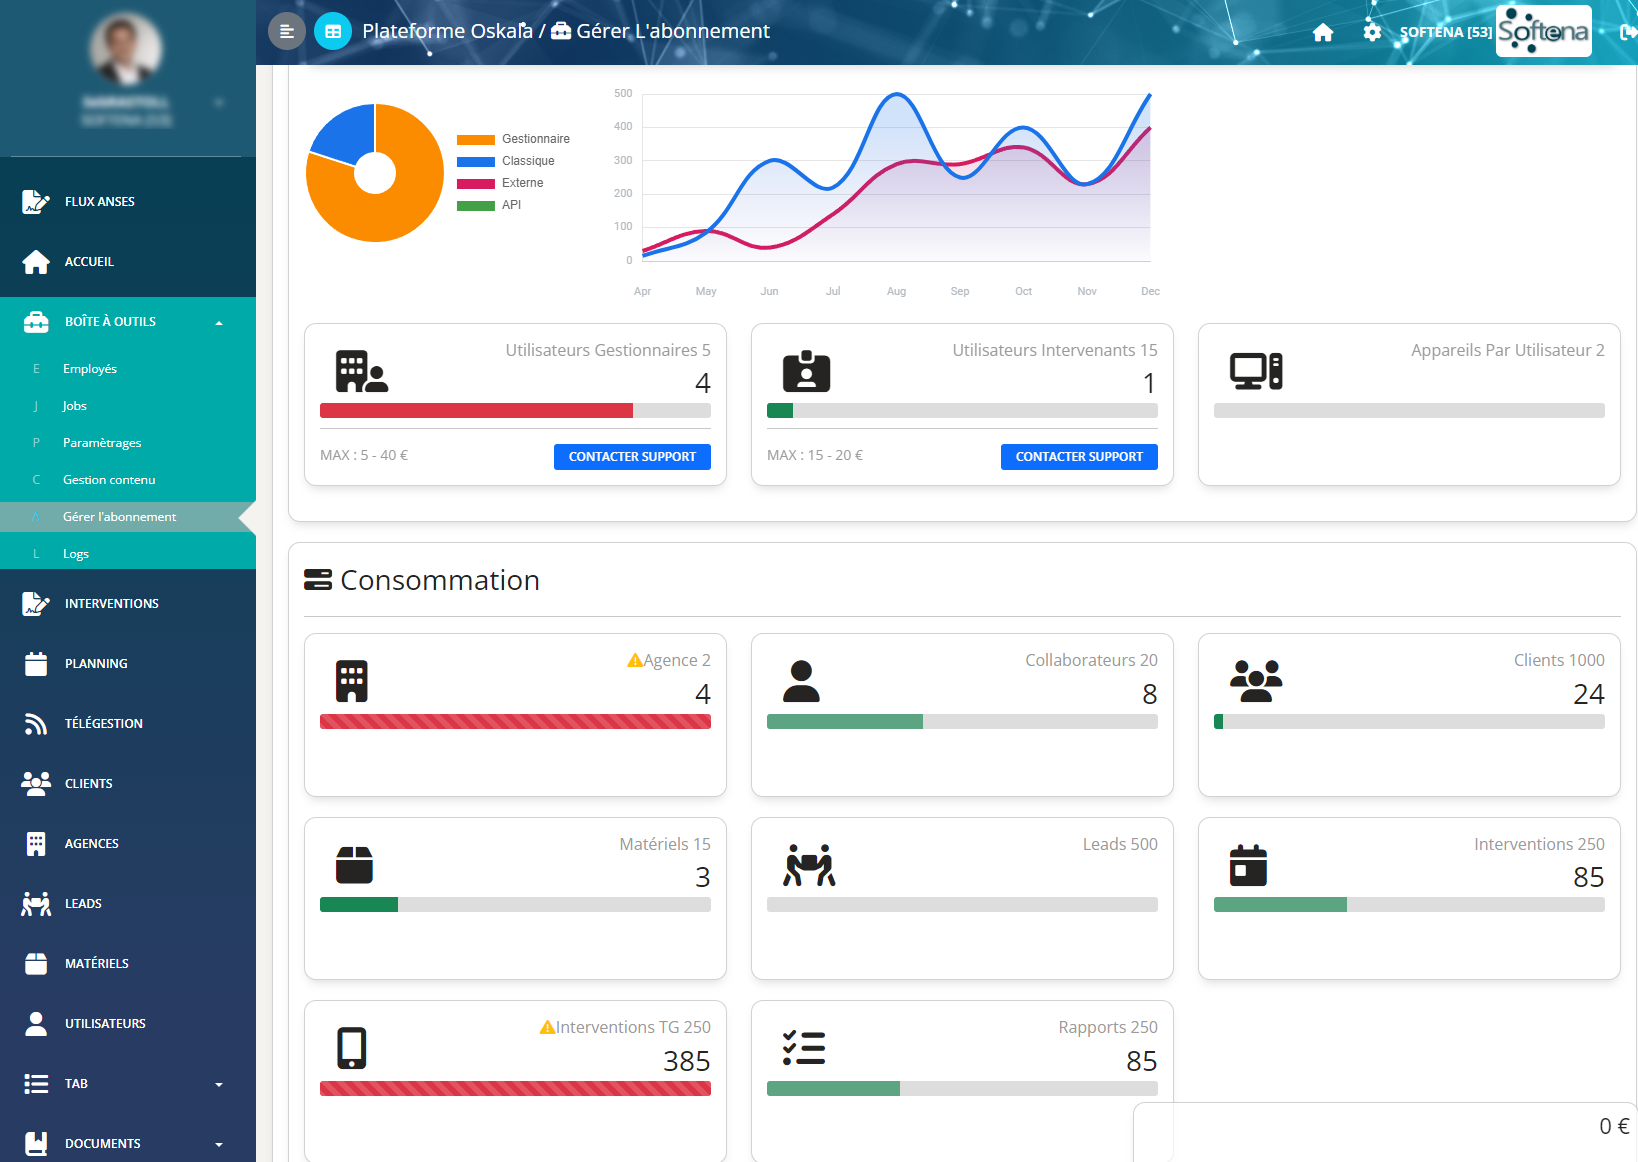Toggle API legend swatch
Viewport: 1638px width, 1162px height.
pos(476,206)
